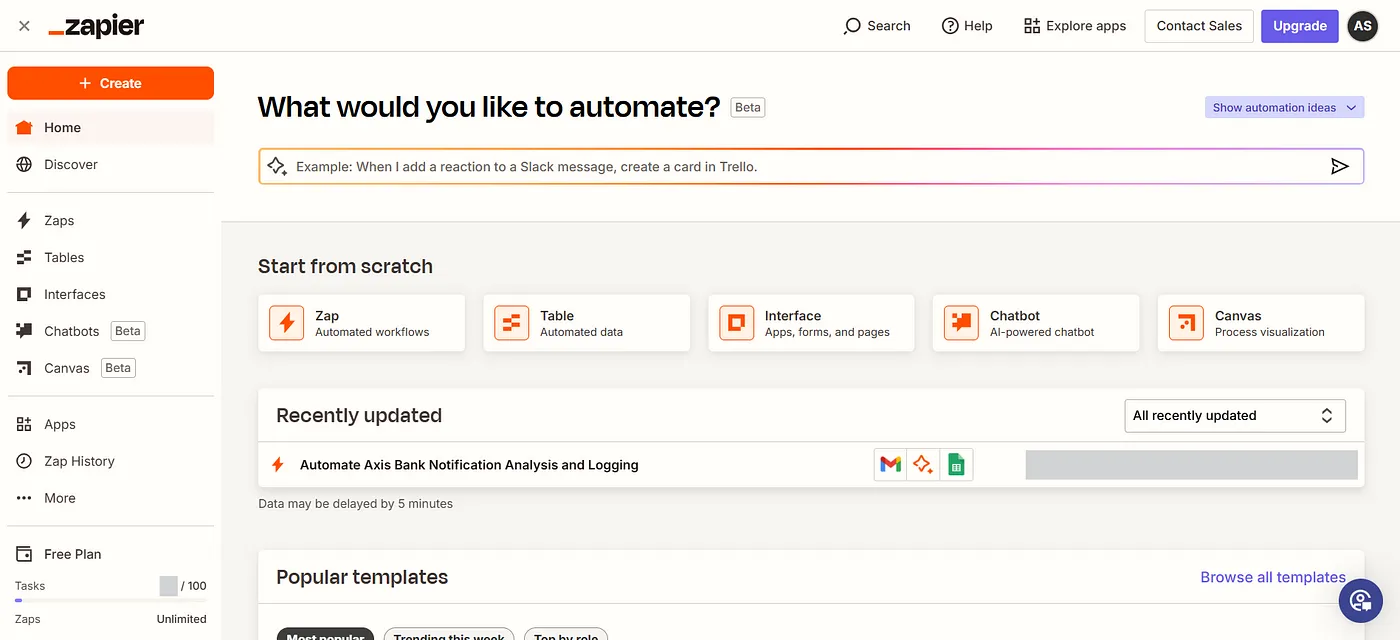Click the 'Data may be delayed by 5 minutes' note
This screenshot has width=1400, height=640.
[x=355, y=504]
